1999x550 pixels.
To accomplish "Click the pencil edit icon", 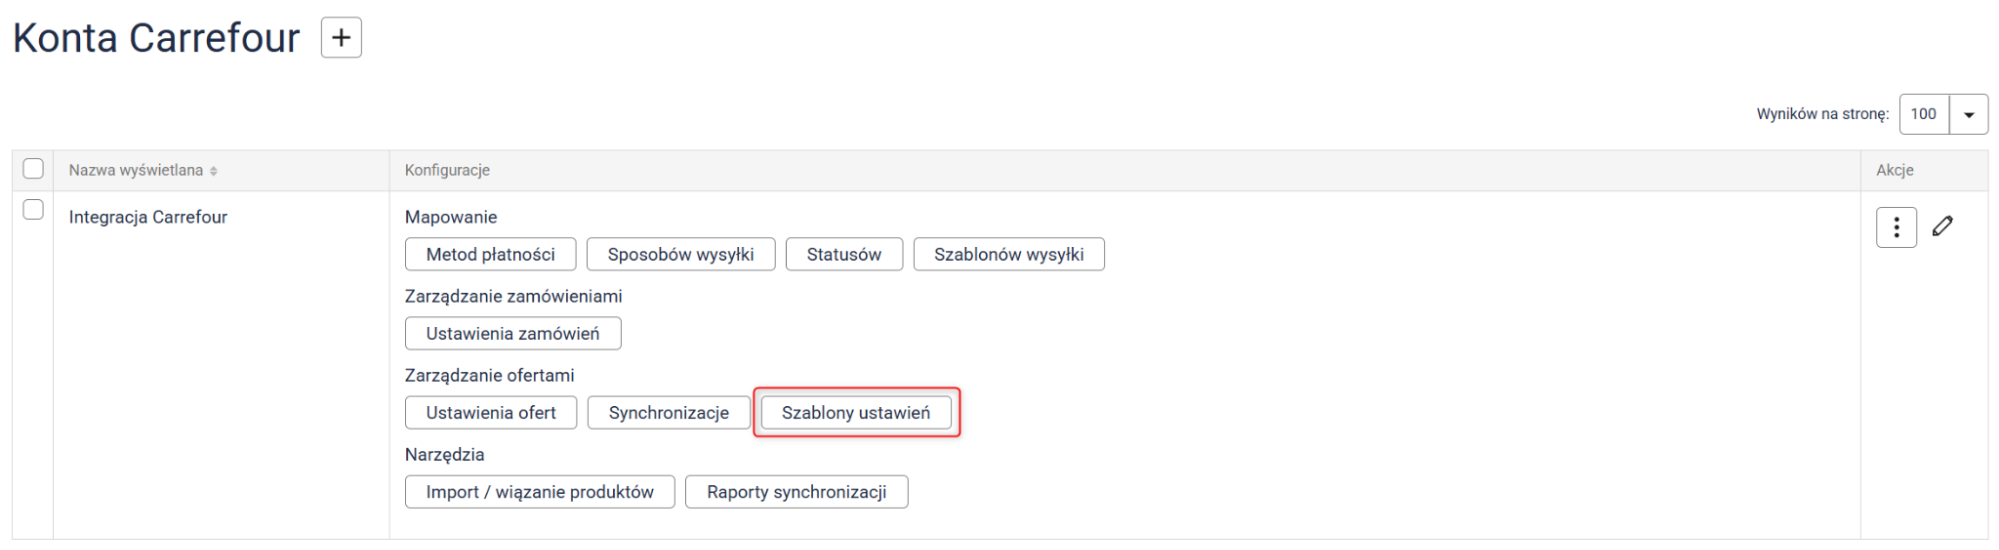I will 1942,227.
